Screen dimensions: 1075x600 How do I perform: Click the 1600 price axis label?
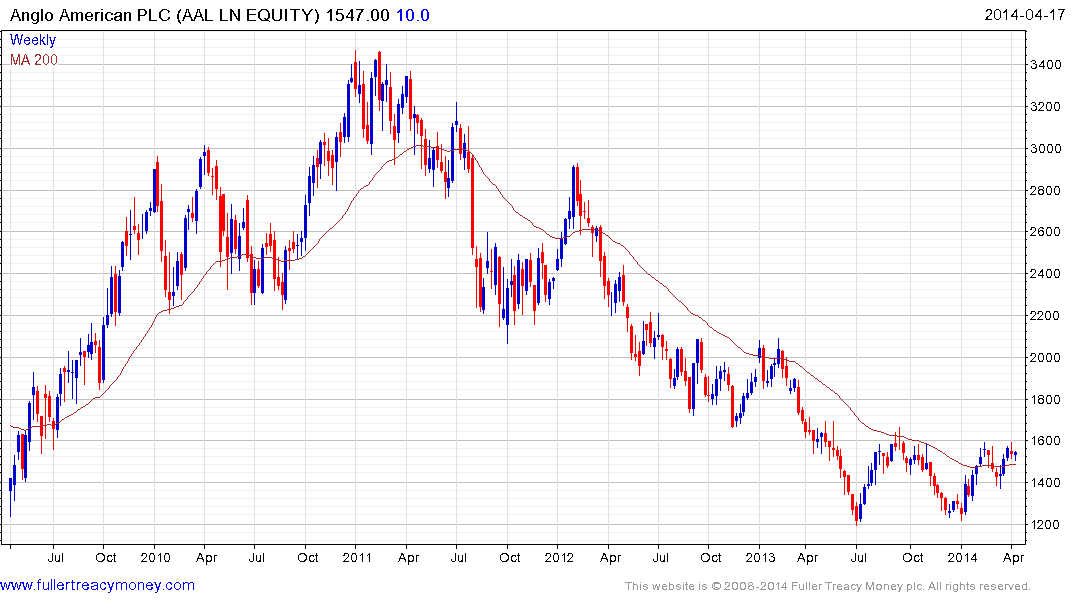[x=1046, y=441]
